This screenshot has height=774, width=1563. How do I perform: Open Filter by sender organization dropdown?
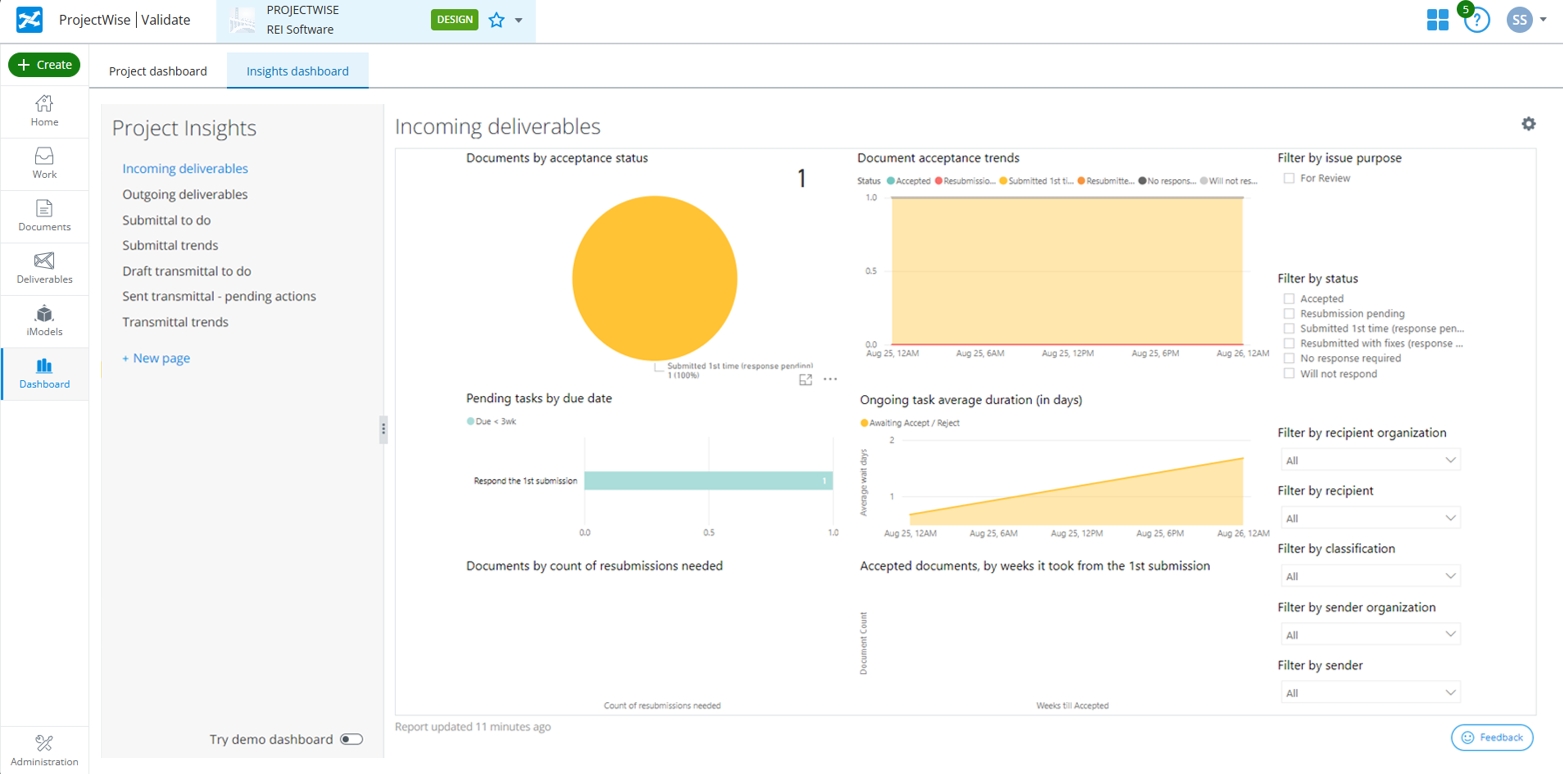[1370, 634]
